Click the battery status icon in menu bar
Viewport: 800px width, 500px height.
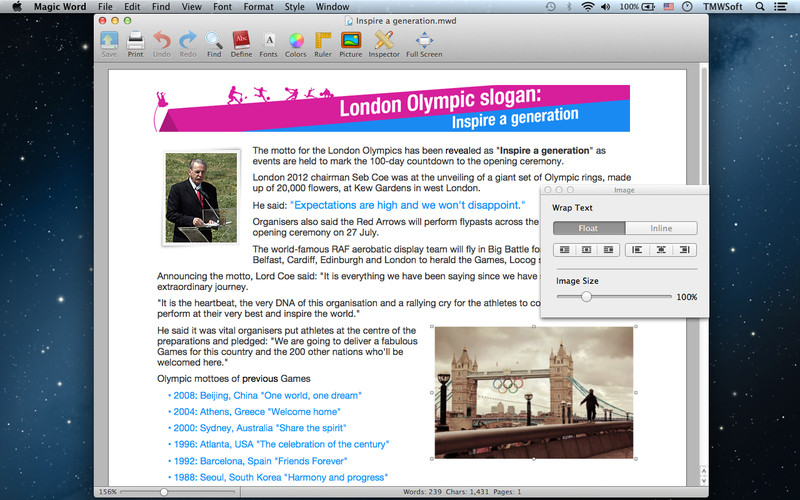648,7
